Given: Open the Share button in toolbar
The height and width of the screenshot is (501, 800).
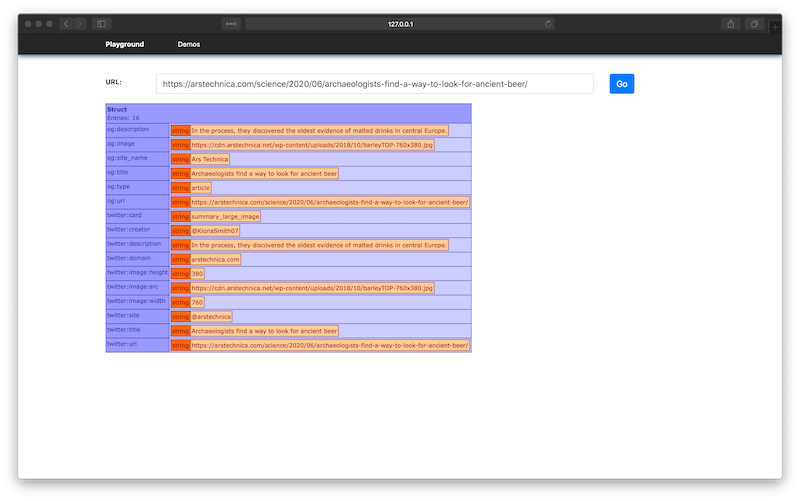Looking at the screenshot, I should [x=731, y=24].
